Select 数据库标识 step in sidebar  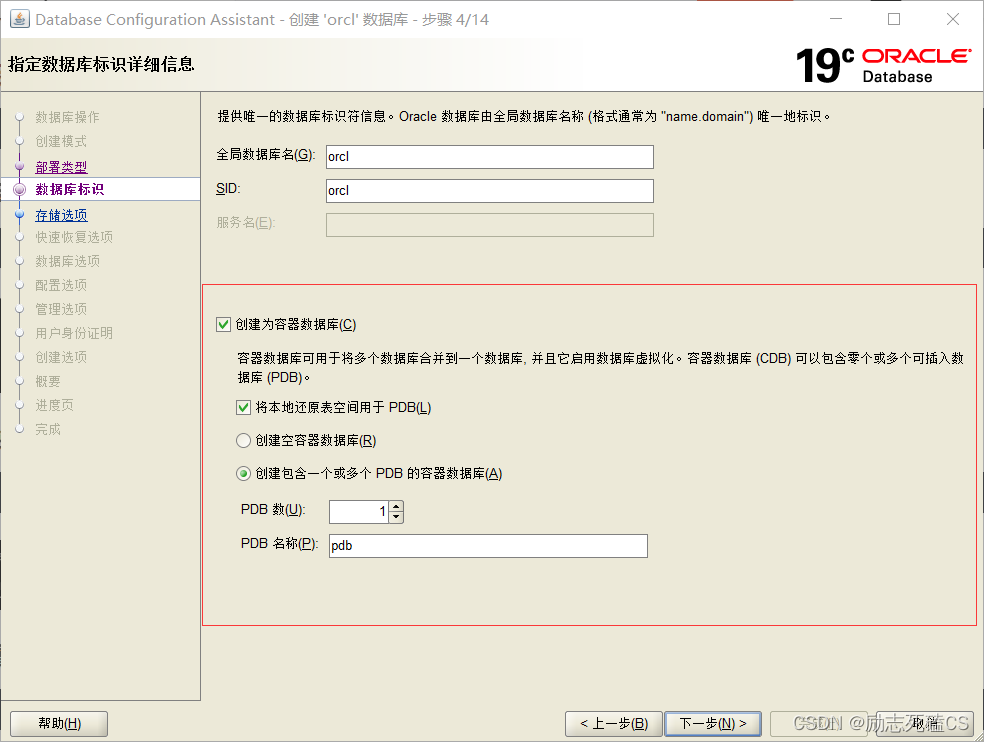tap(70, 190)
